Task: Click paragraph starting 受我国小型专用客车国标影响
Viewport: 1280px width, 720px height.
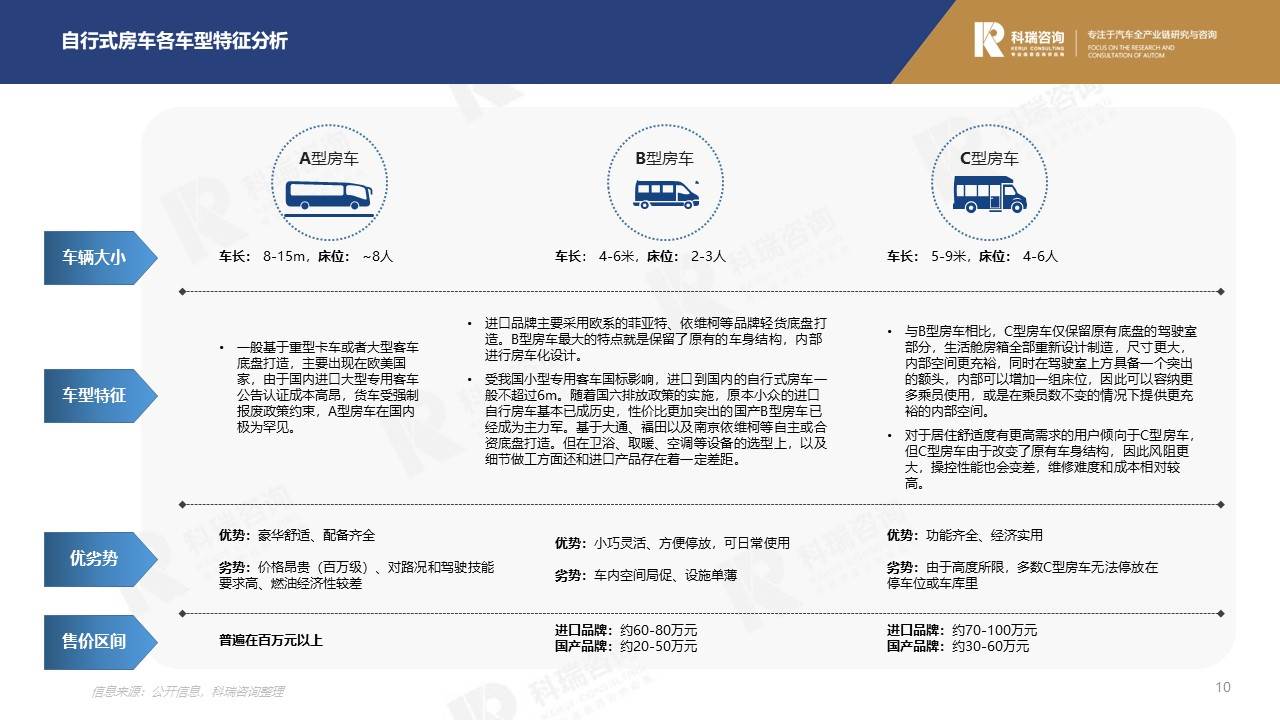Action: [656, 420]
